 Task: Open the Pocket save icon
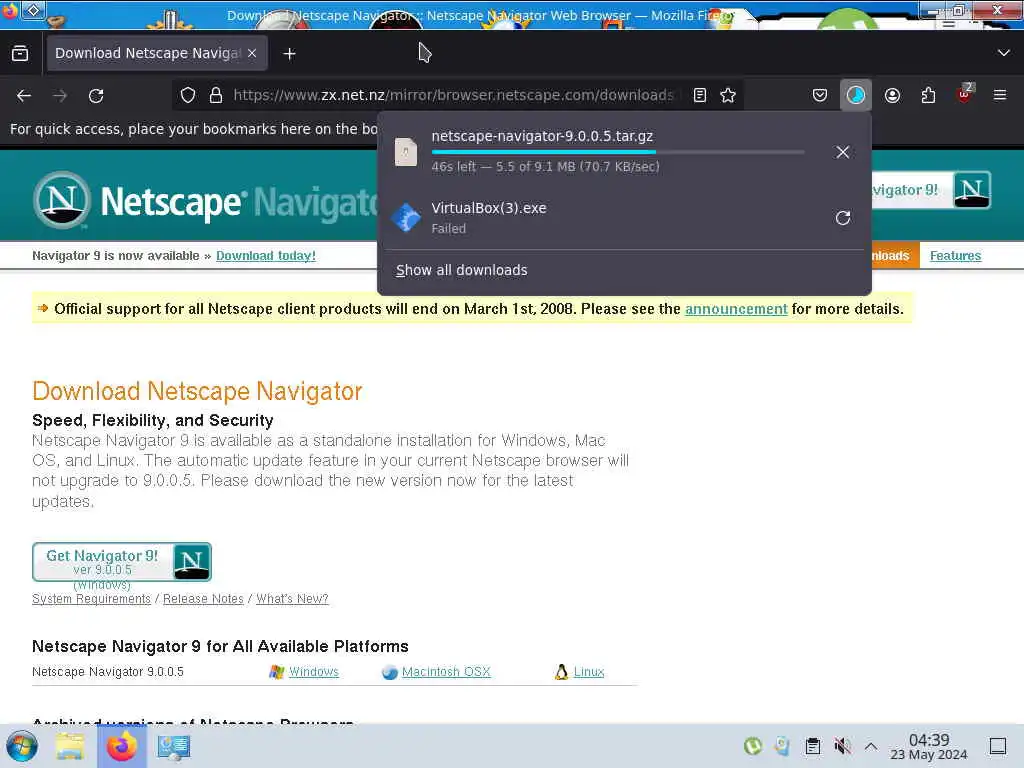820,95
